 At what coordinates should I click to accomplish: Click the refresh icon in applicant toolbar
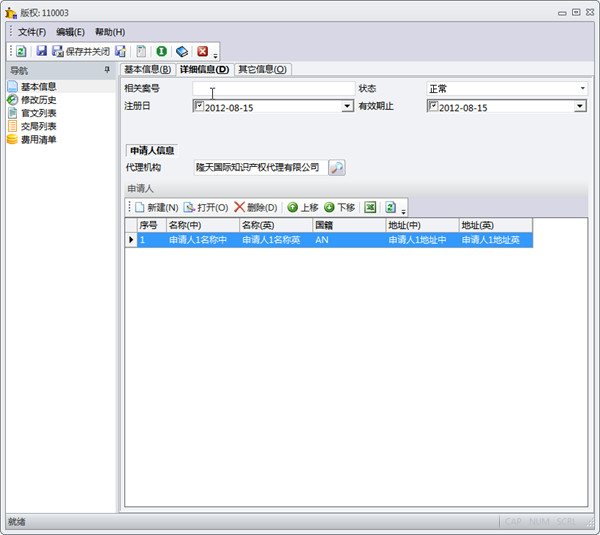[x=390, y=207]
